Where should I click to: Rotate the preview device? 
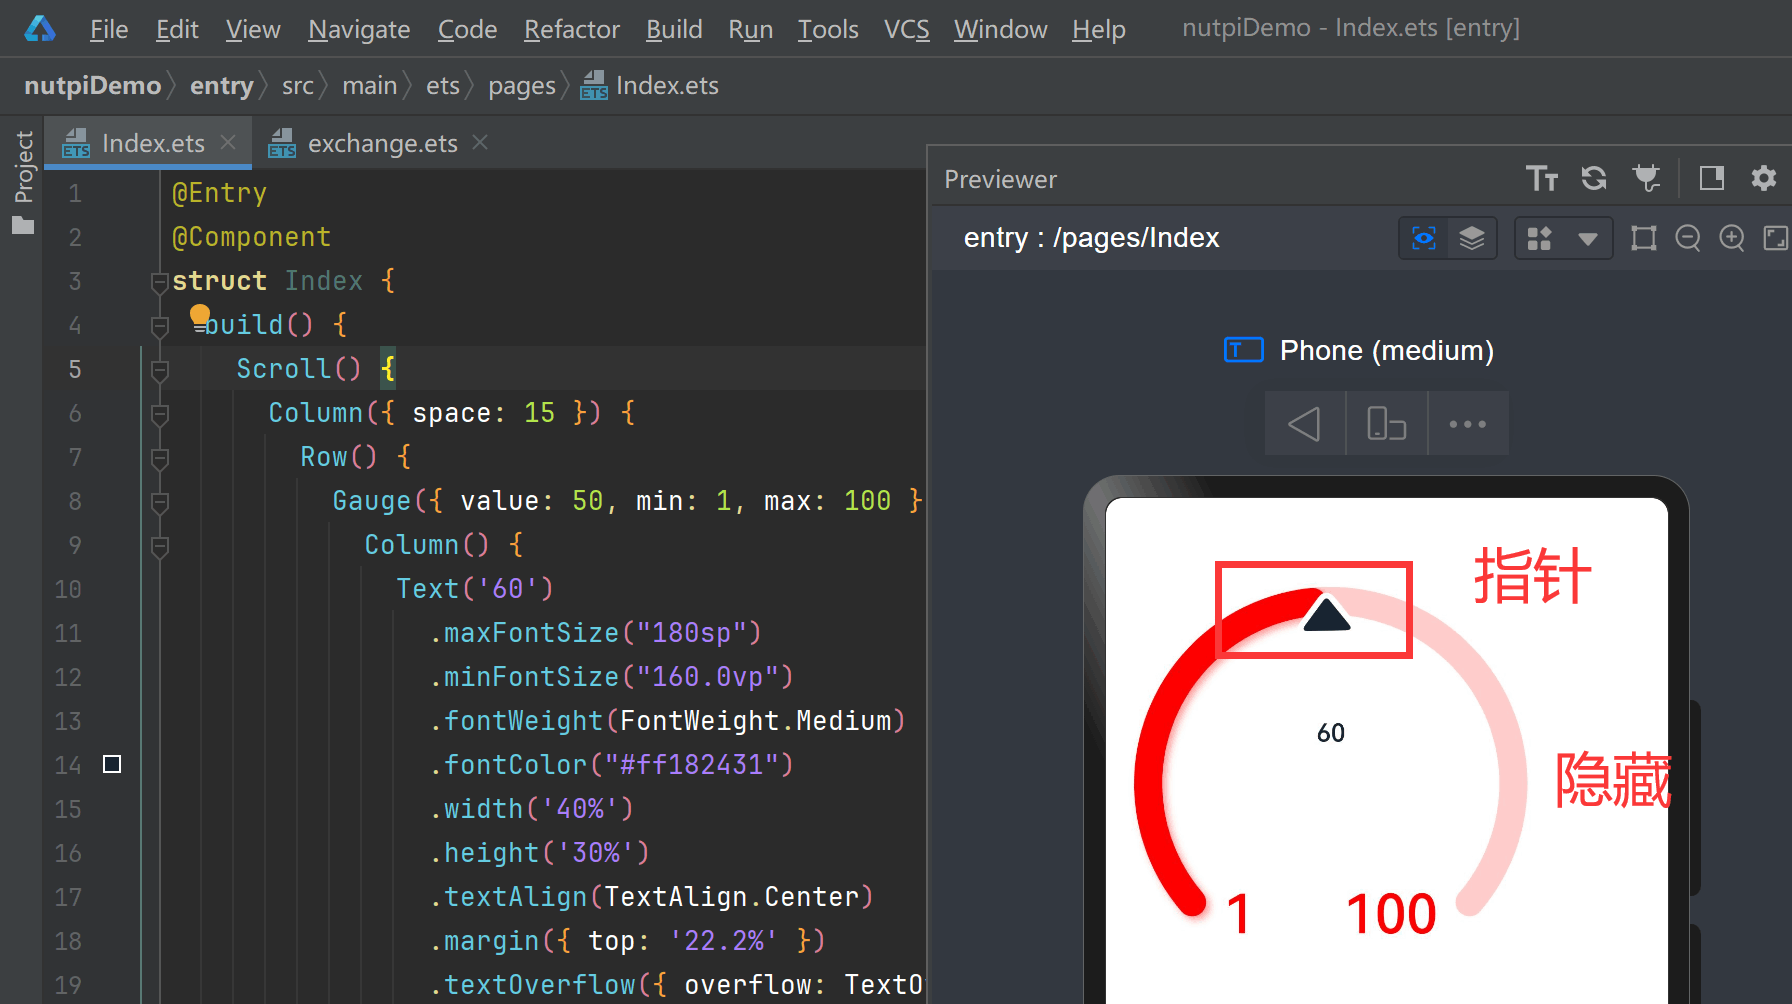pos(1387,424)
